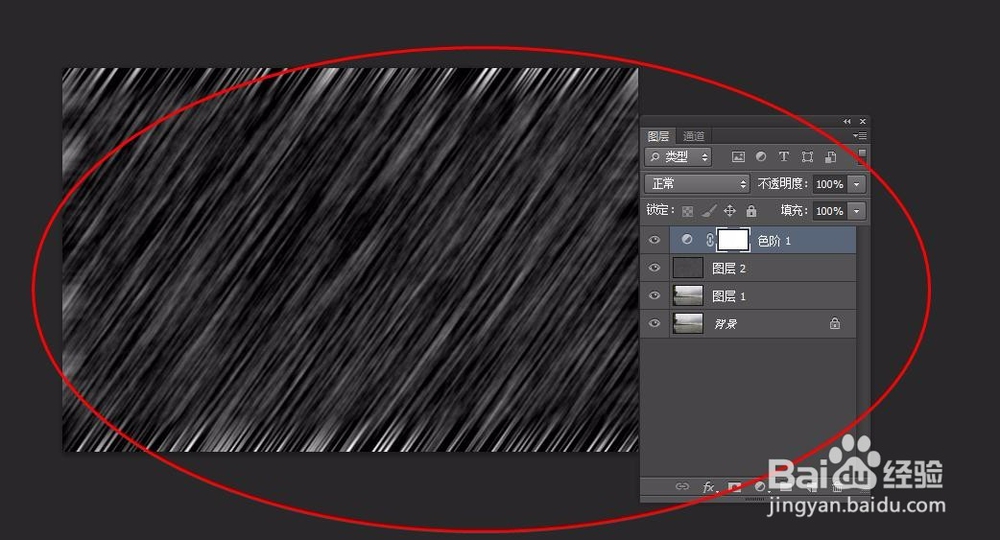Create new fill or adjustment layer

(760, 487)
